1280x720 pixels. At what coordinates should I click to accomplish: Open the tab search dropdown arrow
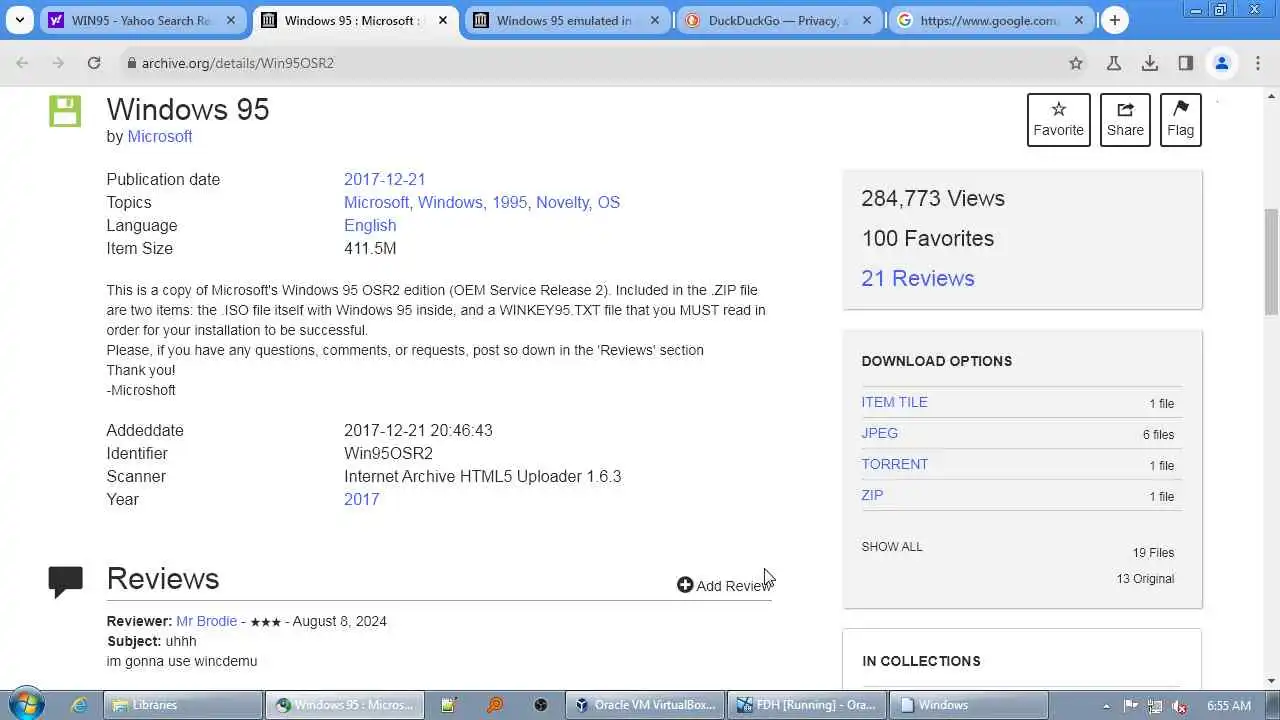[20, 20]
